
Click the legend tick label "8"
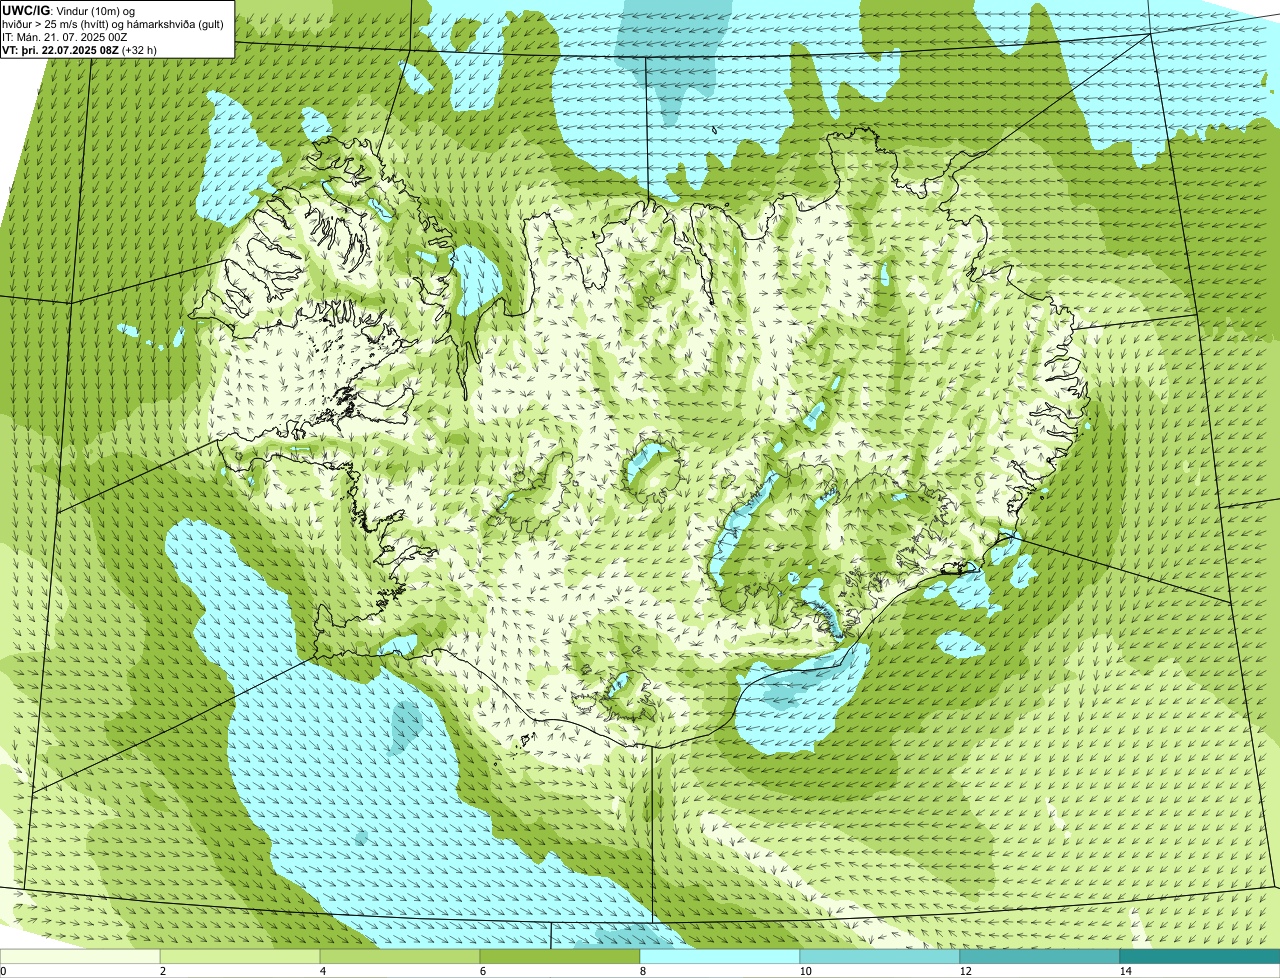[642, 971]
